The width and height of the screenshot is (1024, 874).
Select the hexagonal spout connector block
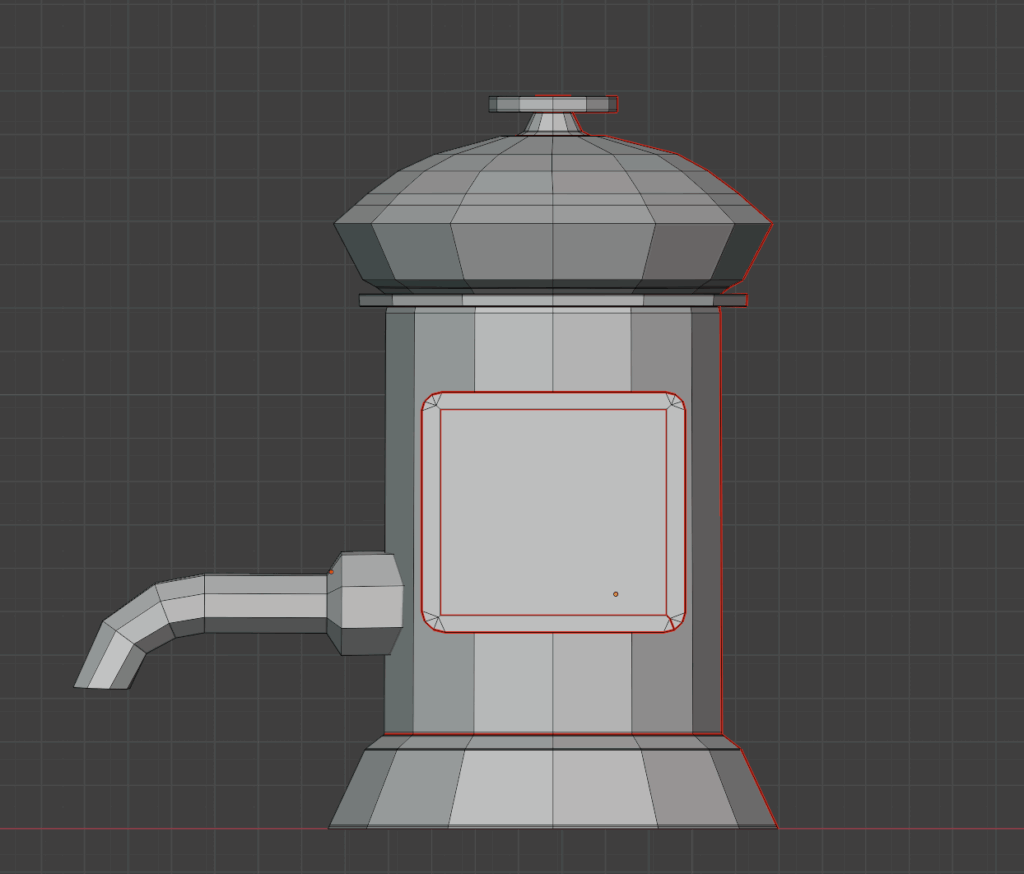click(368, 604)
